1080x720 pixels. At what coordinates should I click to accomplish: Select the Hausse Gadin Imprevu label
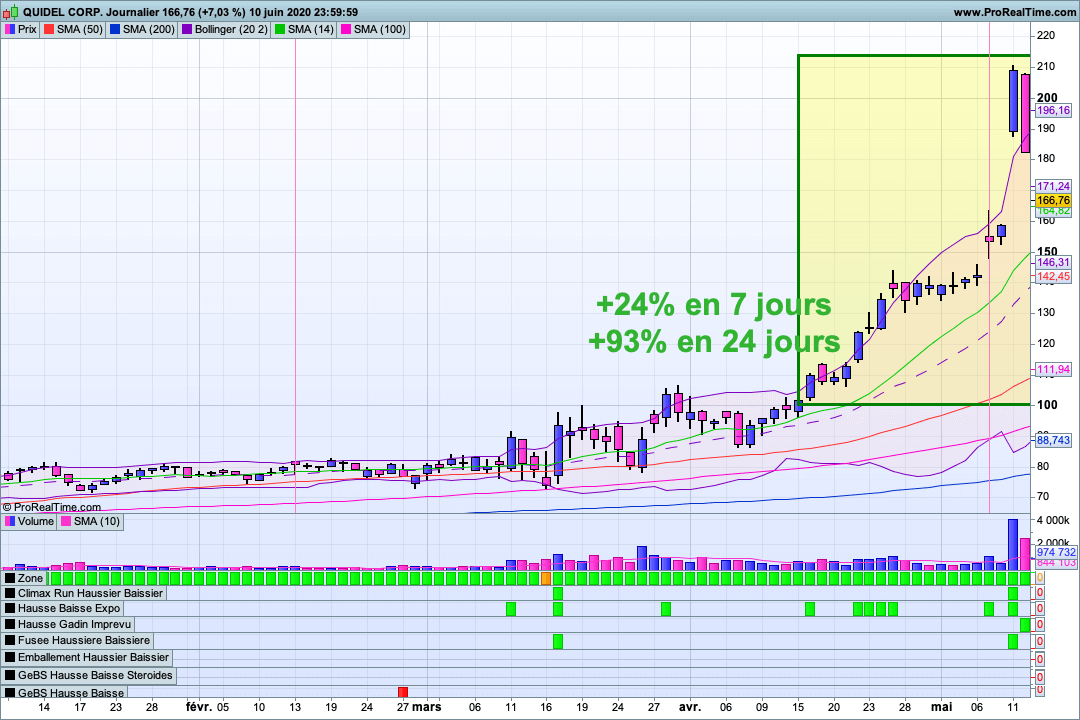(74, 624)
